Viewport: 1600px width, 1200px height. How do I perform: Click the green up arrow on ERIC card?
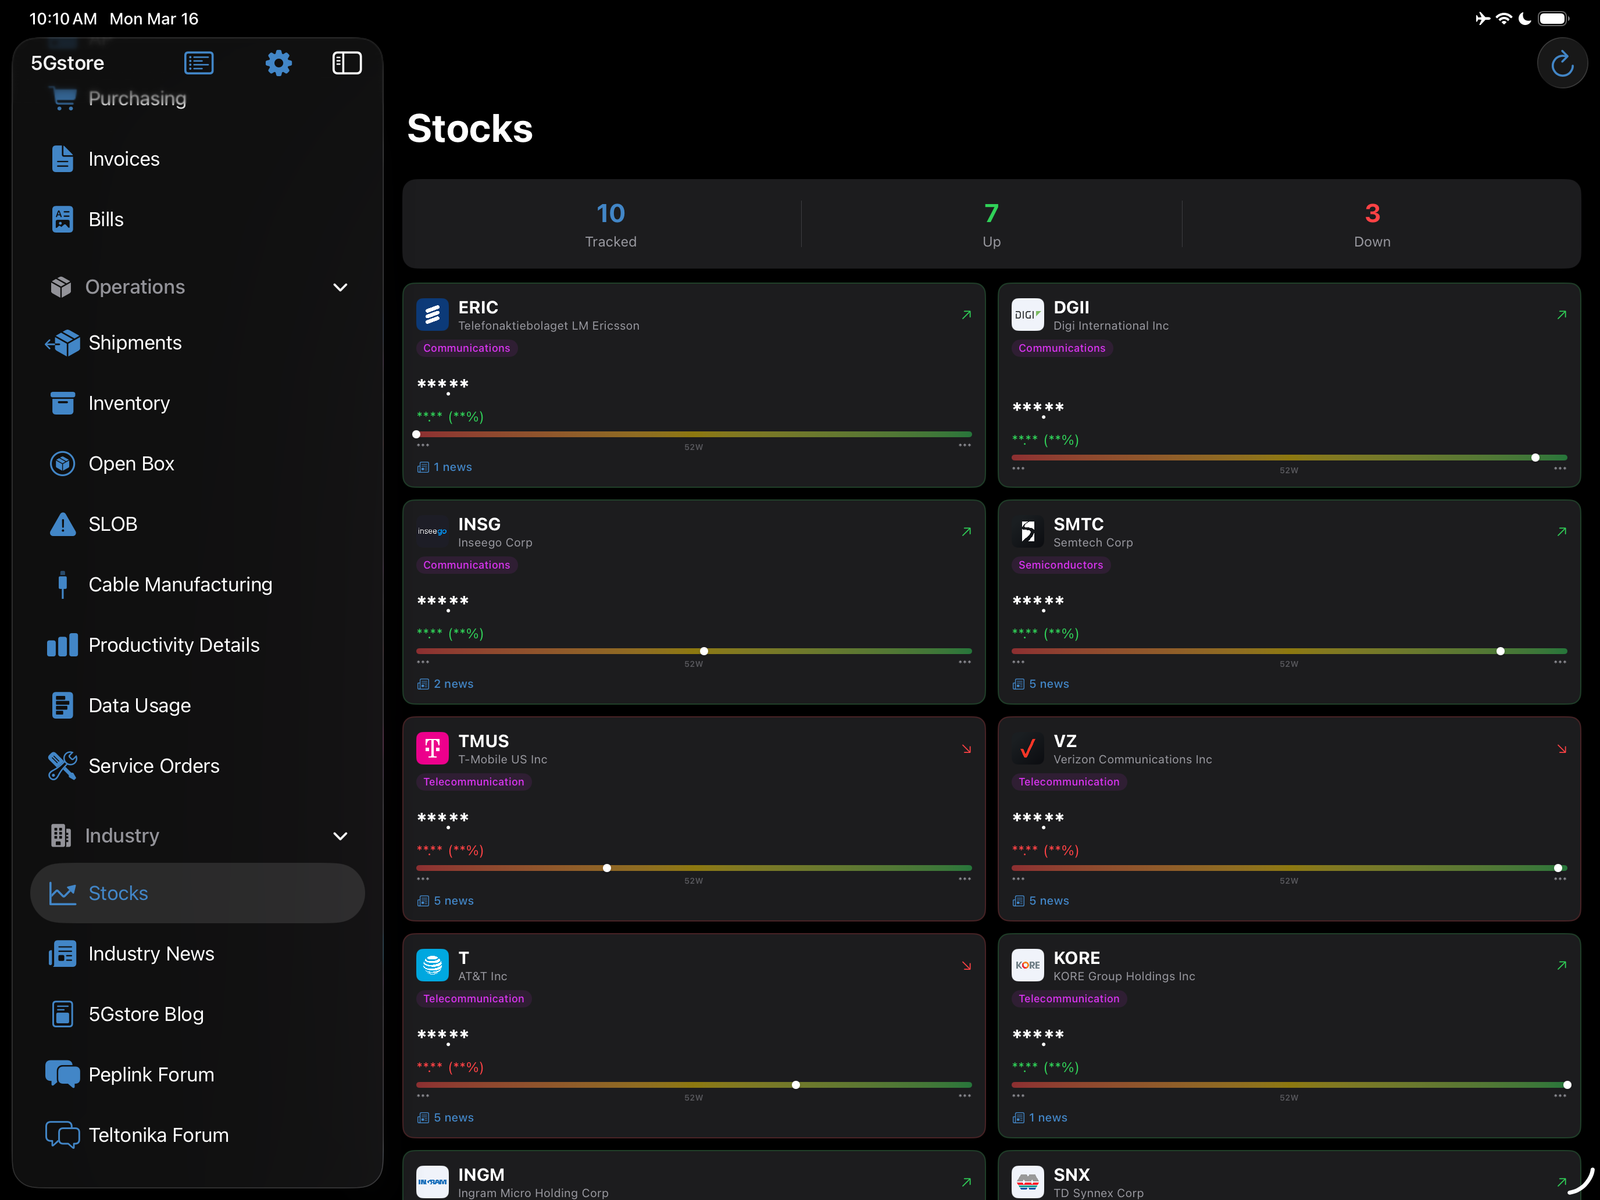(966, 314)
